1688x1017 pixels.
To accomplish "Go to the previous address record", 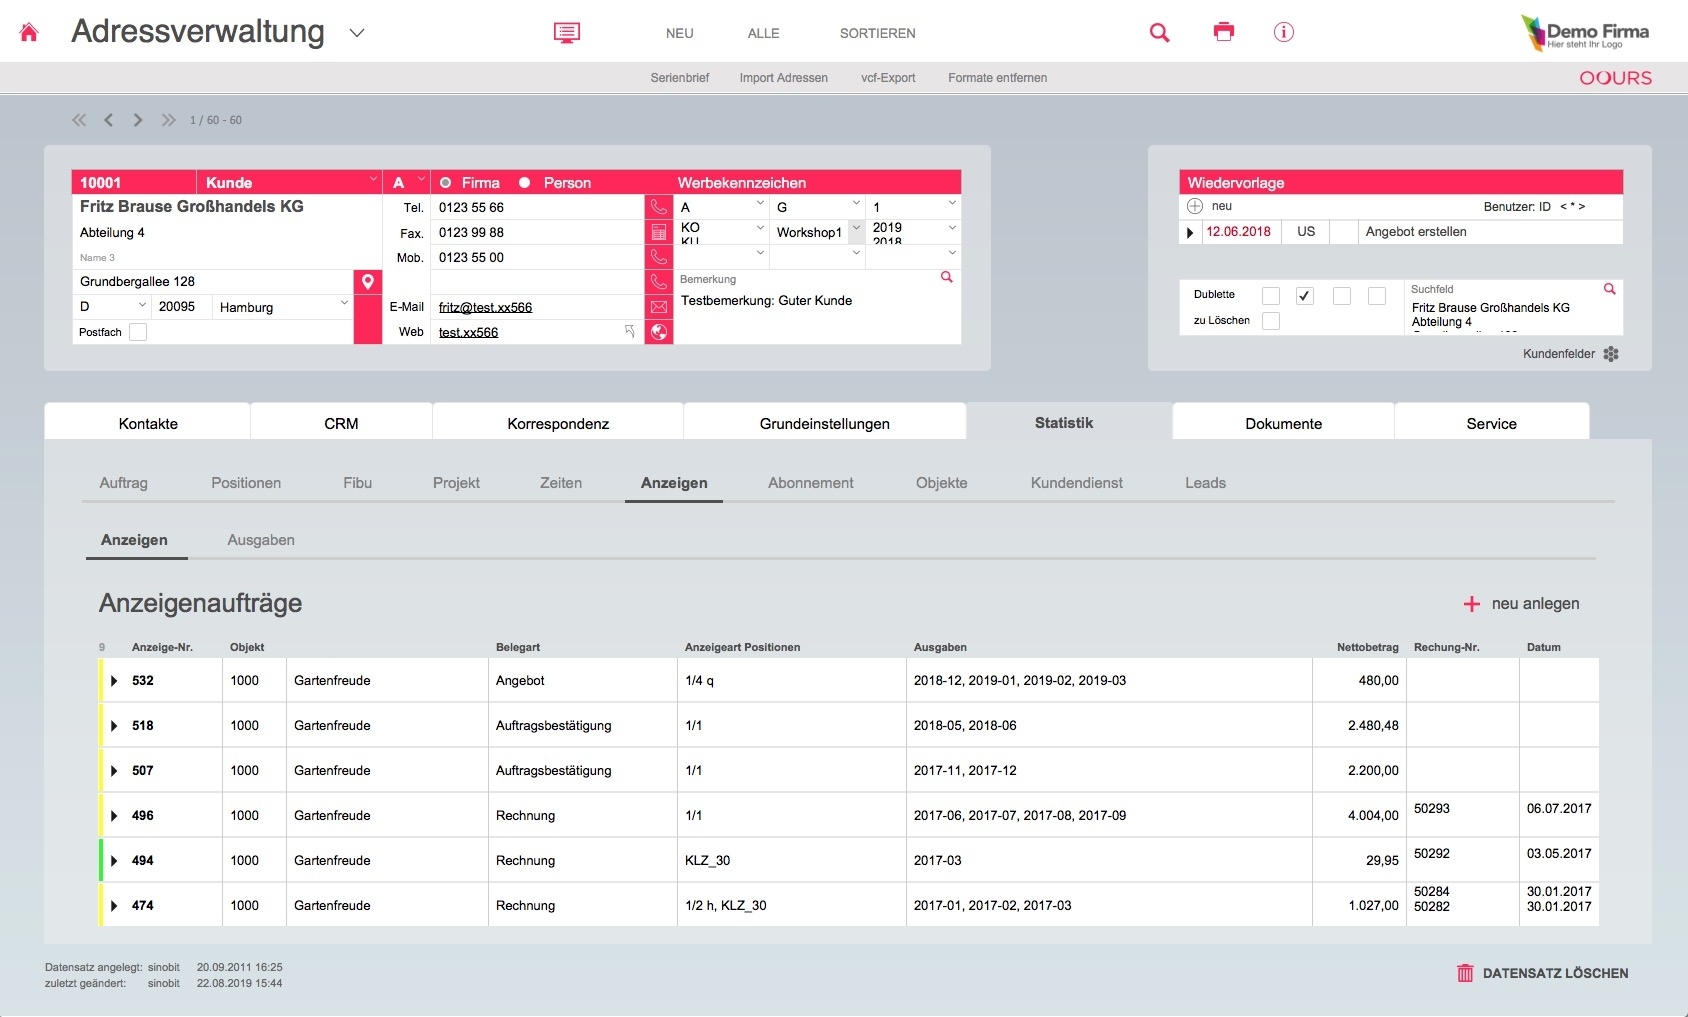I will coord(108,120).
